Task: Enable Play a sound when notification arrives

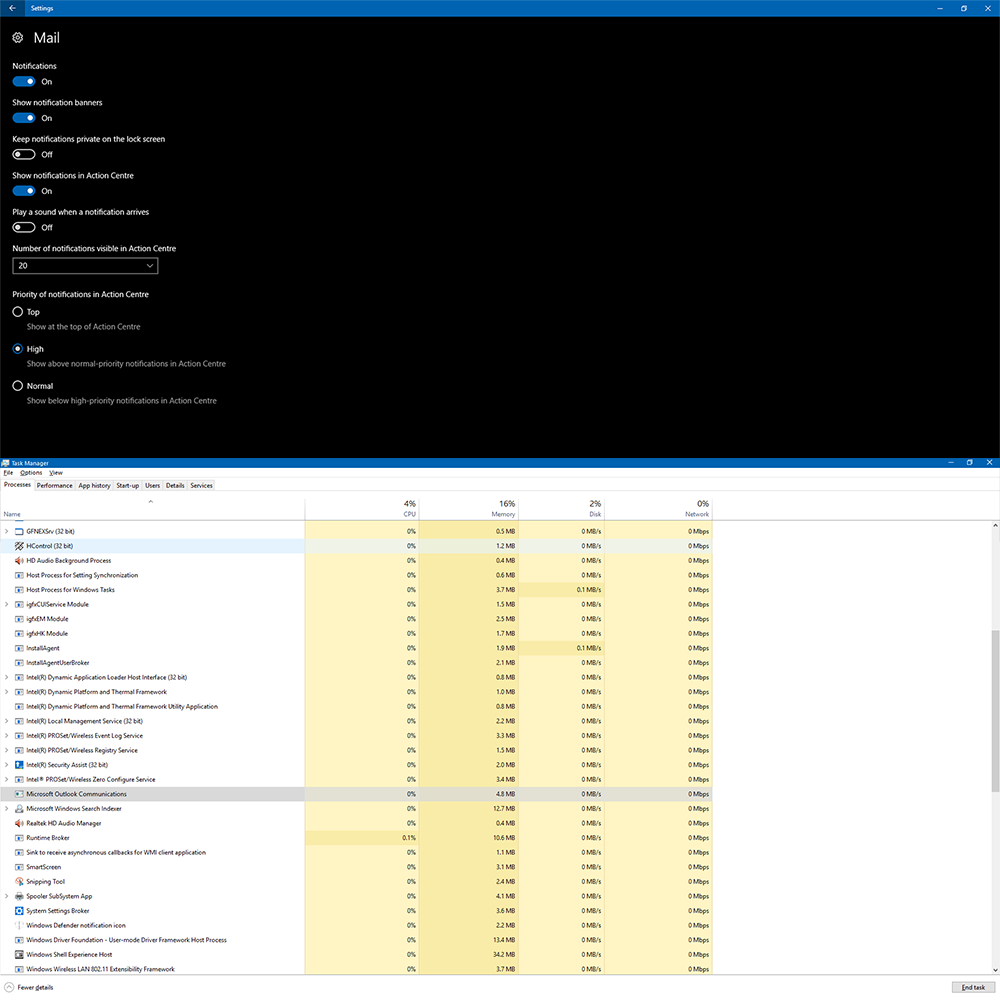Action: click(x=24, y=228)
